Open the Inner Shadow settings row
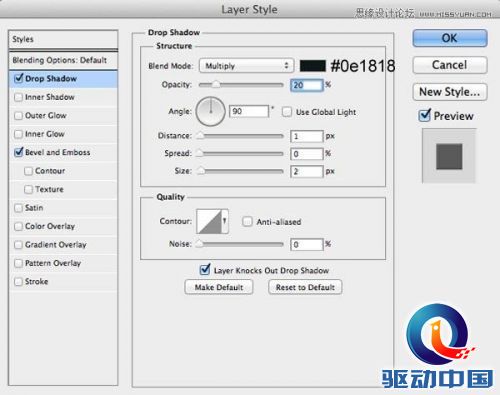This screenshot has width=500, height=395. coord(63,97)
